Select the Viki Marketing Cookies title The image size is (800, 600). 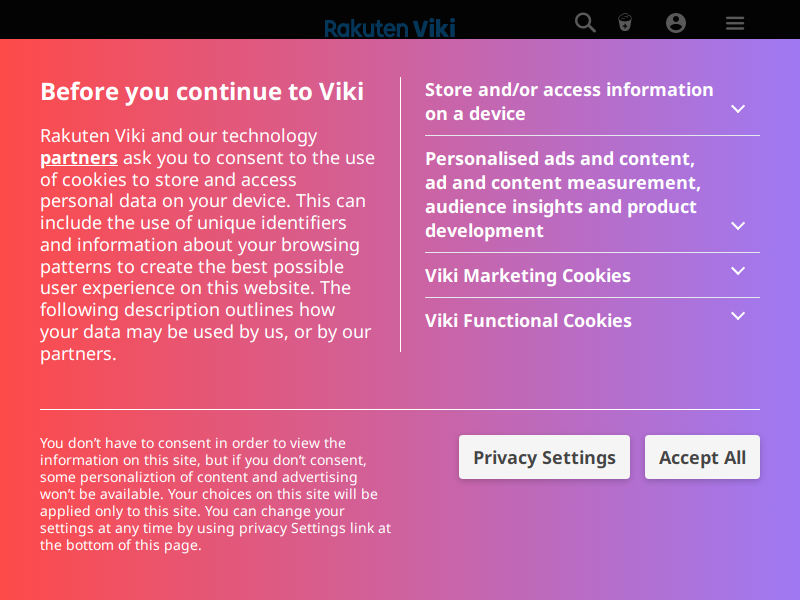pos(528,276)
